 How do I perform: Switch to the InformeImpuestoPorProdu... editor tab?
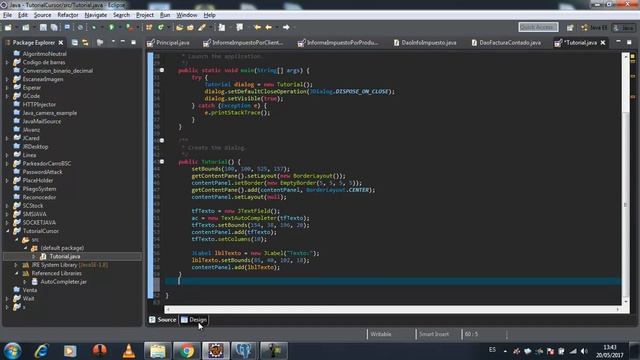pyautogui.click(x=338, y=42)
